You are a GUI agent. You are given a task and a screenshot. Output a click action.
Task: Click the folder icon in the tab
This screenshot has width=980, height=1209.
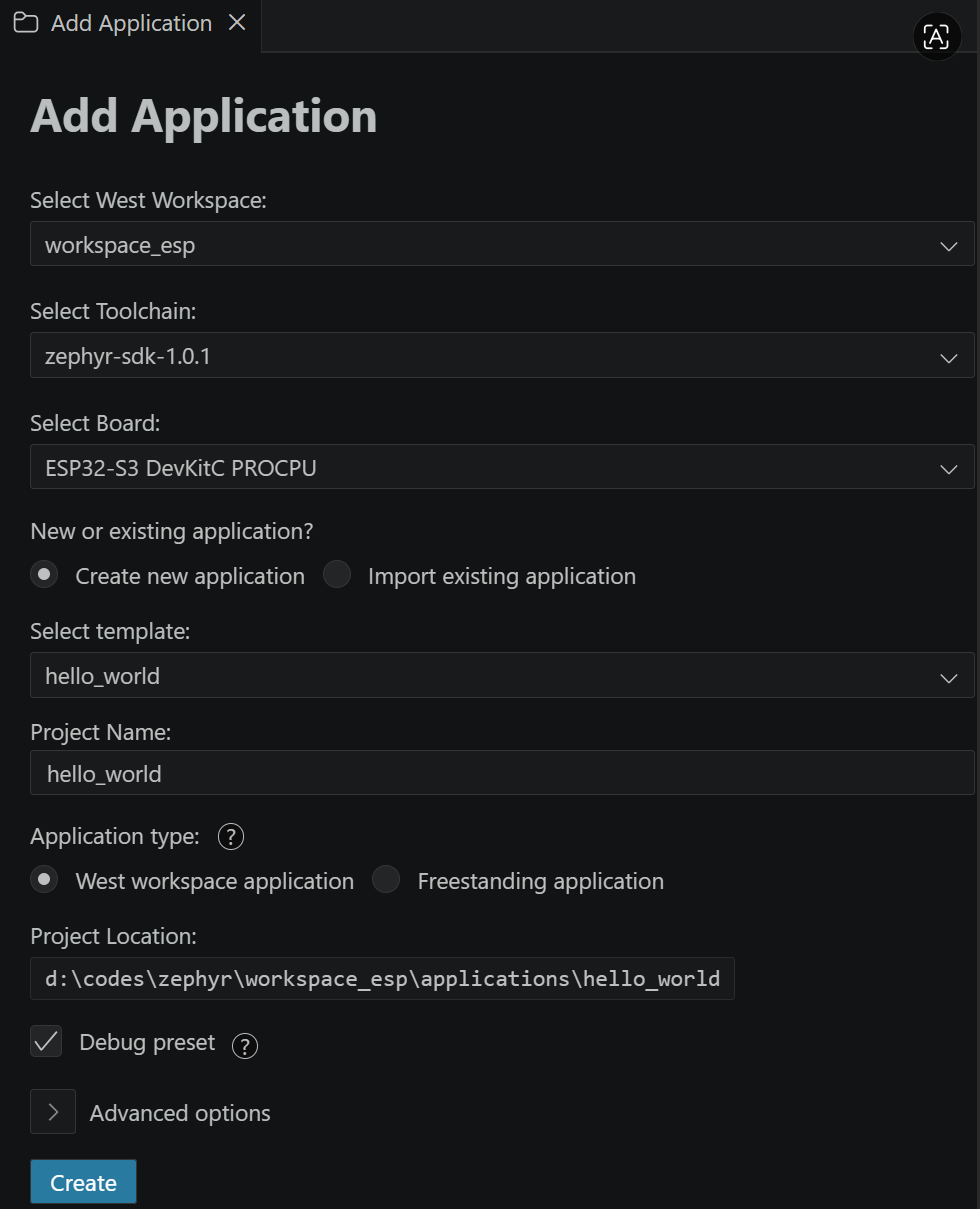pyautogui.click(x=26, y=23)
